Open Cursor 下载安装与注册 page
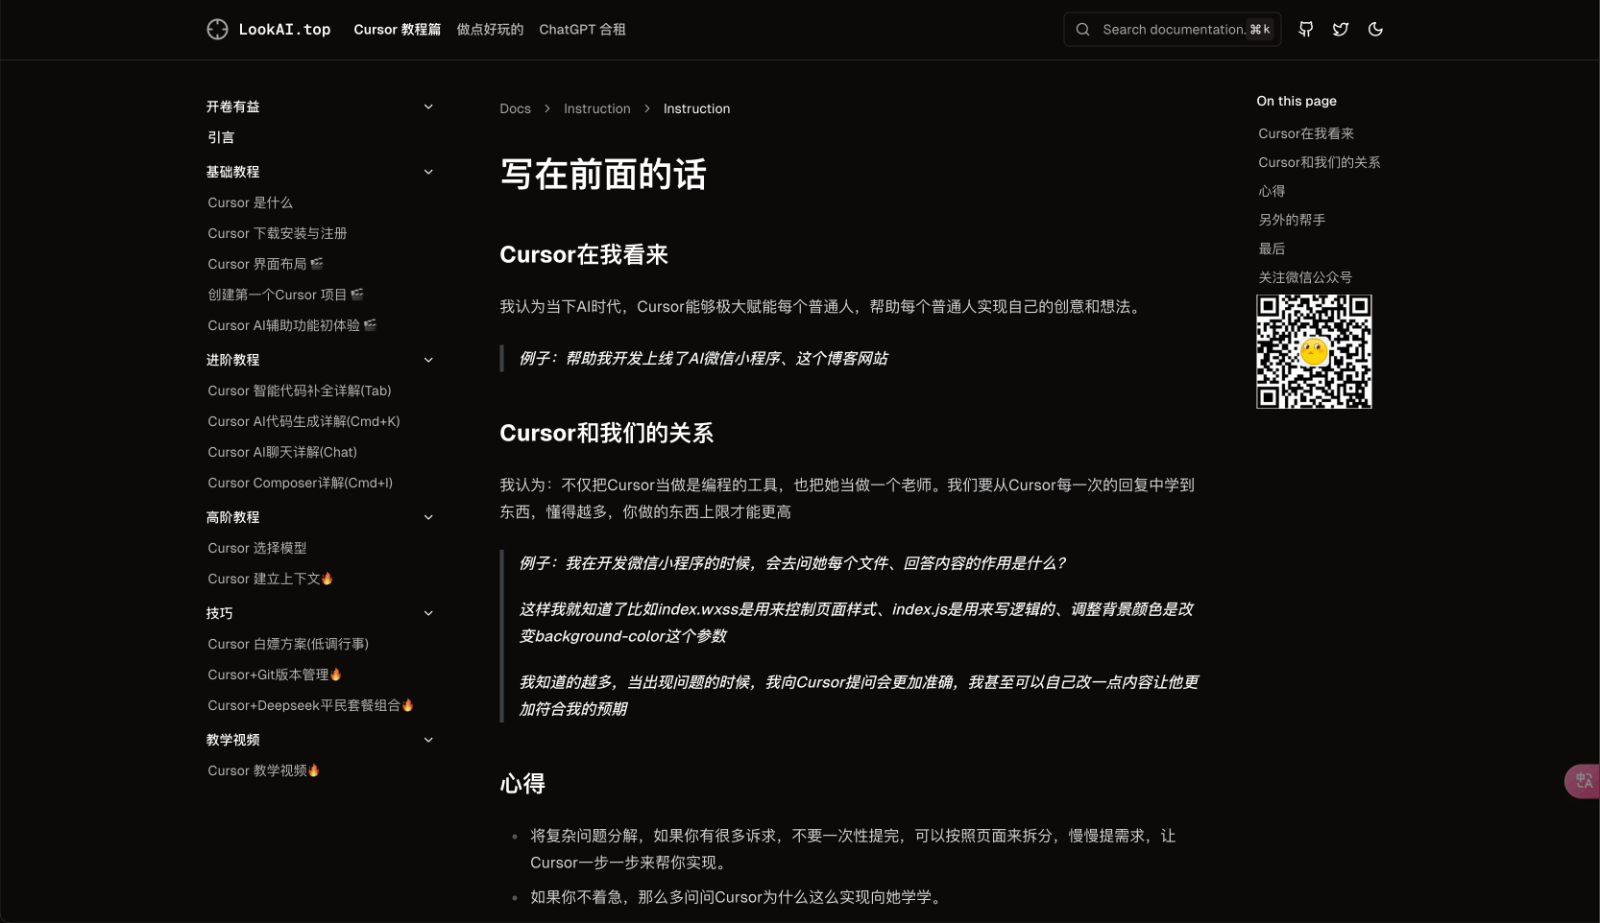1600x923 pixels. (x=277, y=233)
